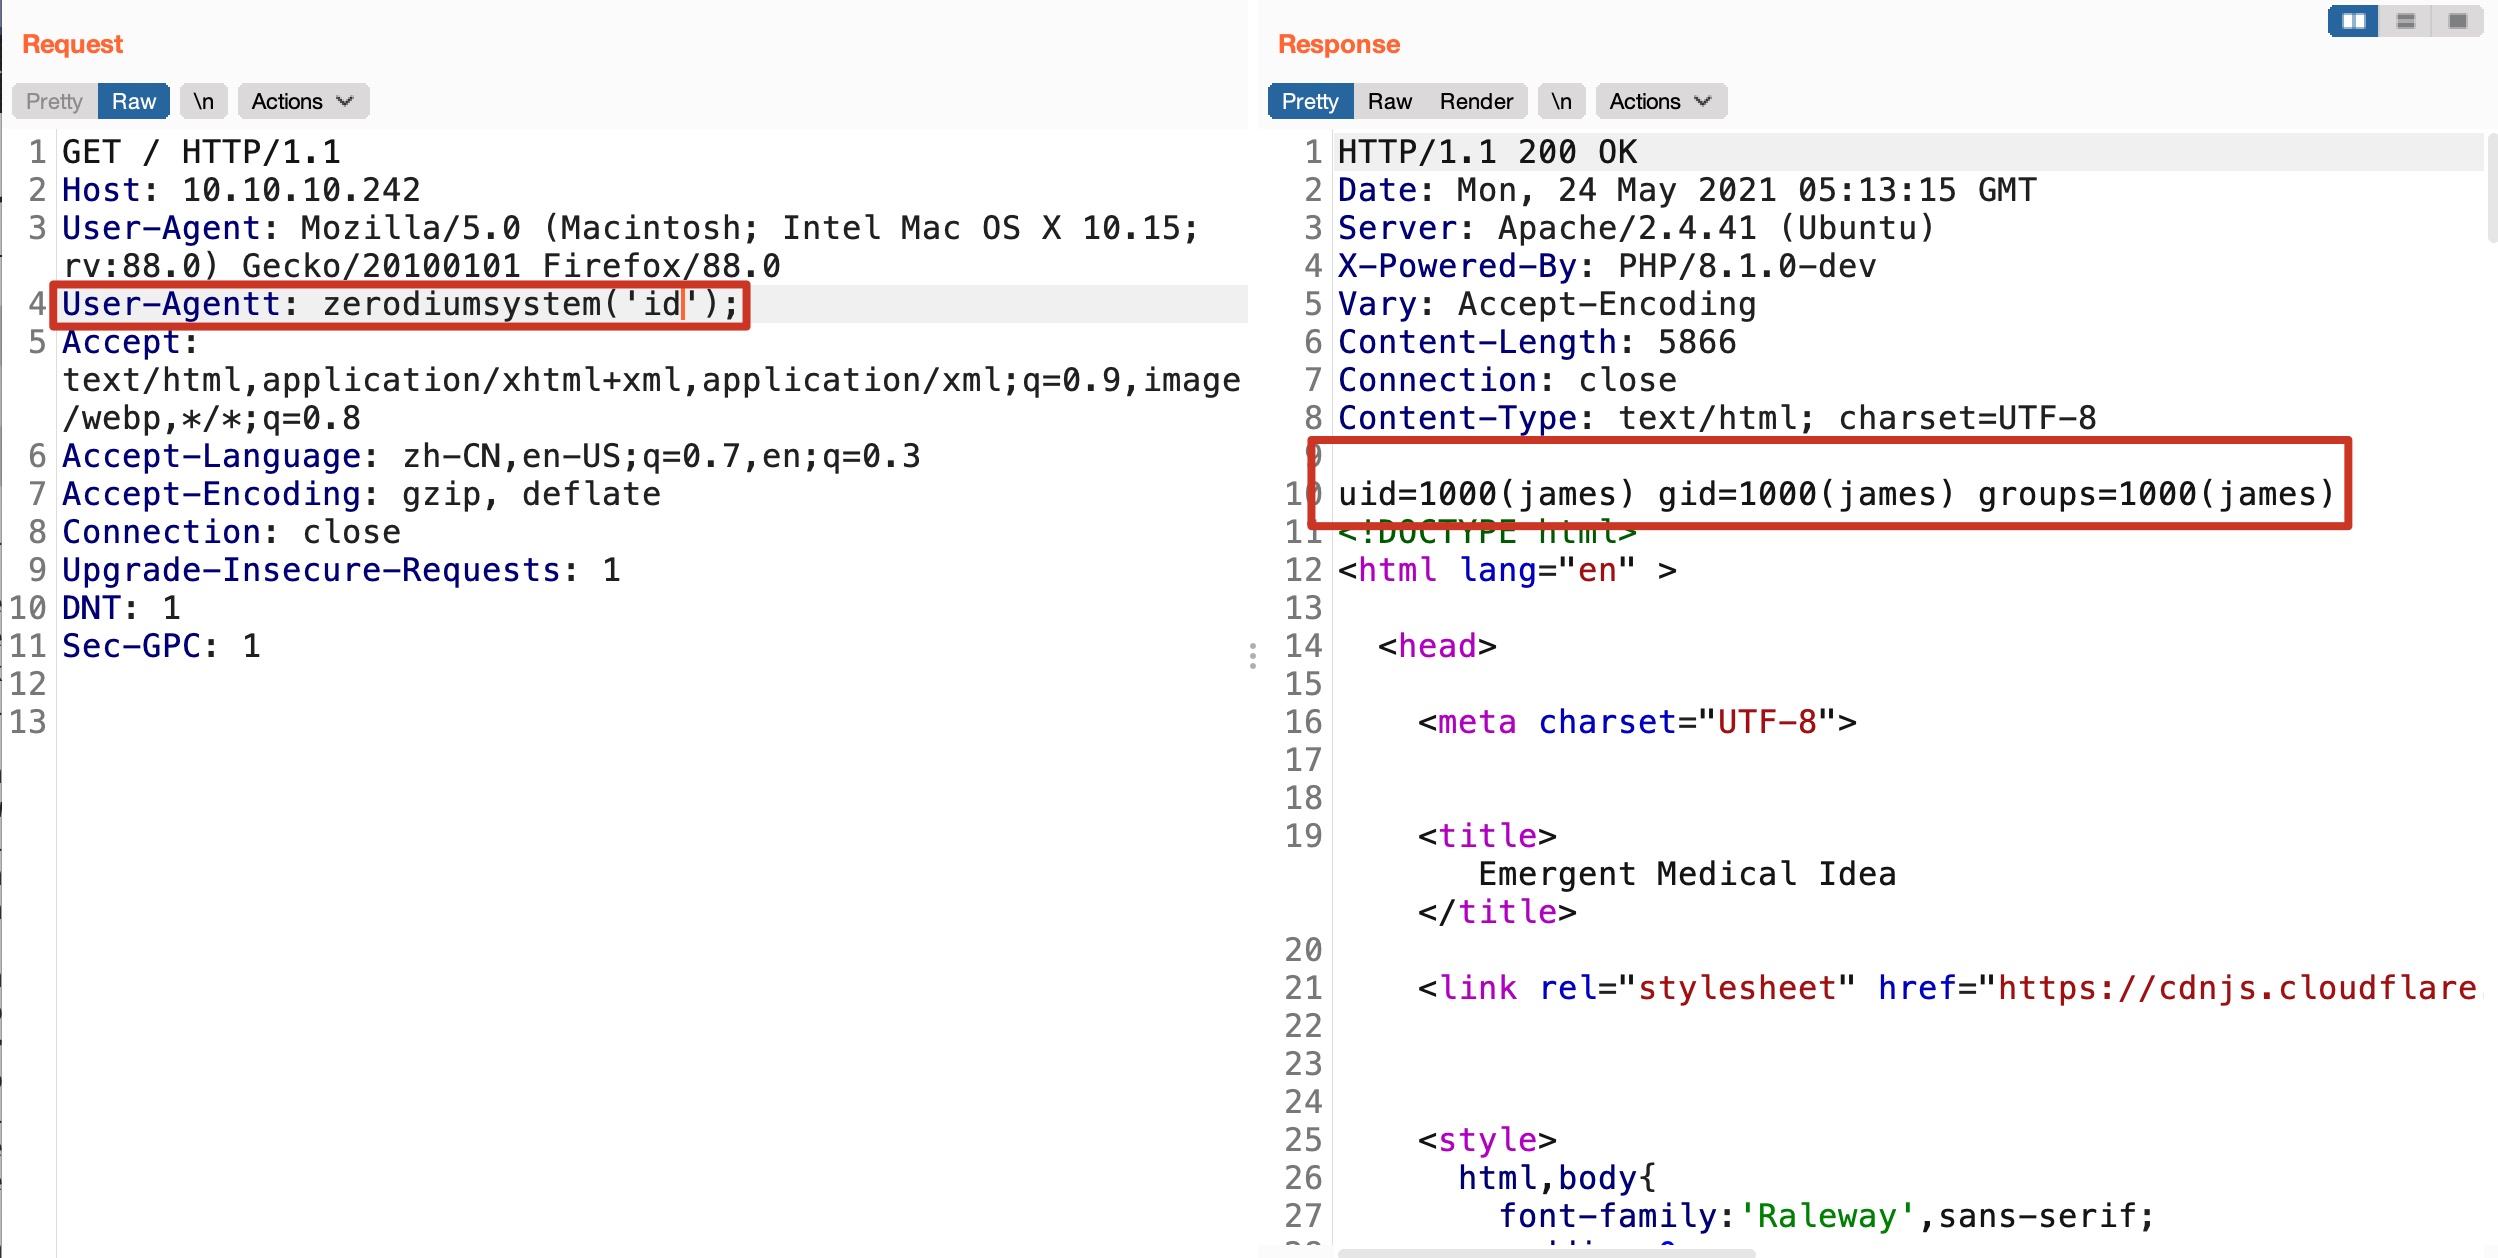The image size is (2498, 1258).
Task: Choose the combined single-pane layout icon
Action: (x=2457, y=21)
